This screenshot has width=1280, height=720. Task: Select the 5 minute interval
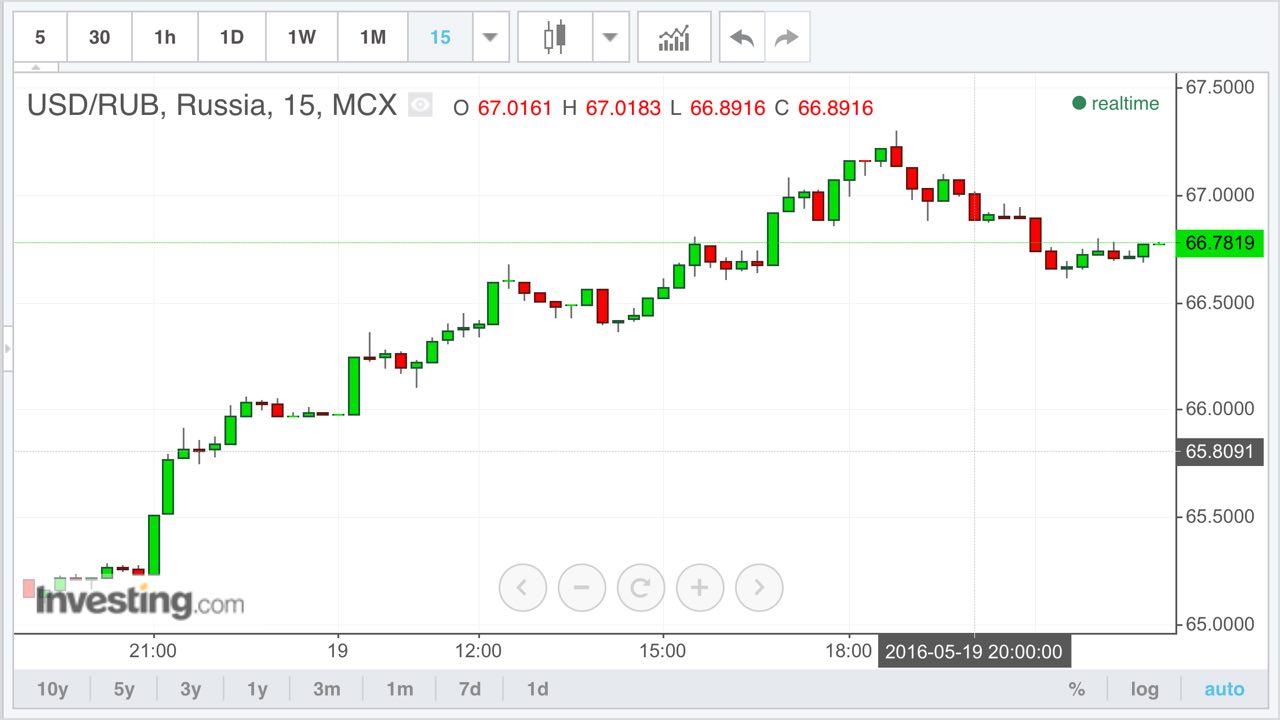[x=40, y=37]
